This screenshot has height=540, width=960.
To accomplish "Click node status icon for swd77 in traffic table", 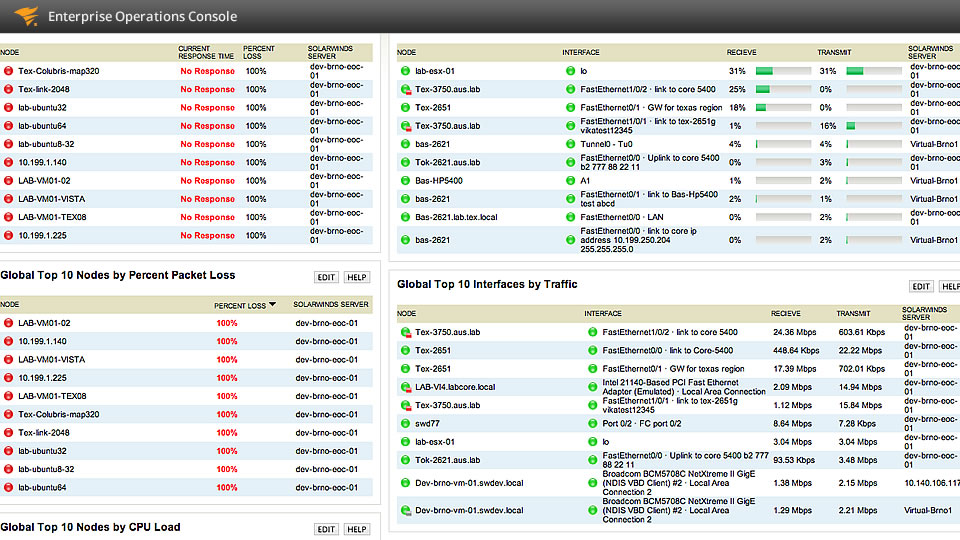I will 405,424.
